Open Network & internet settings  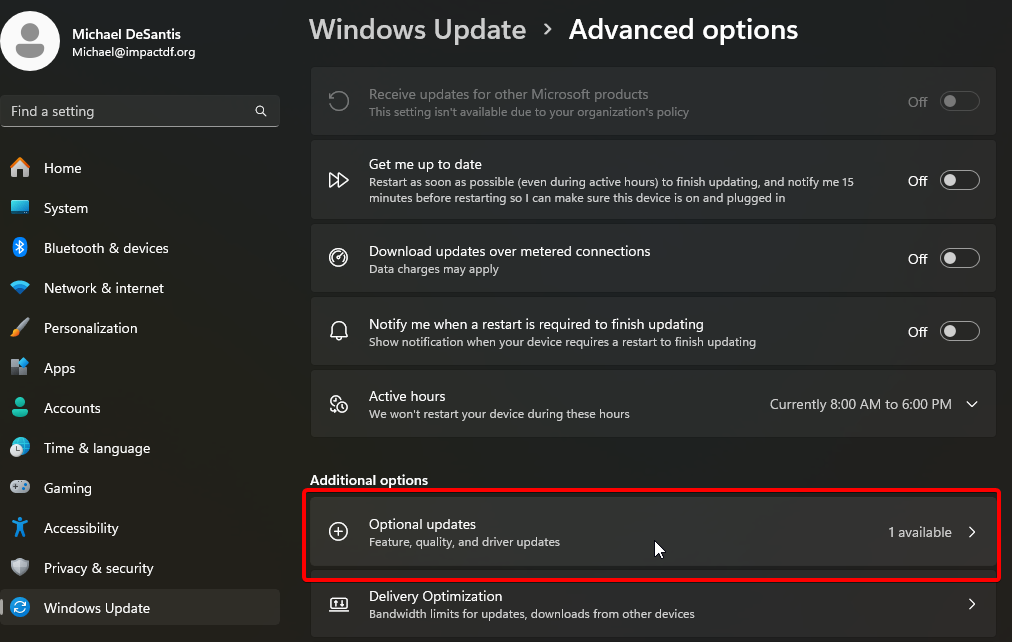[x=140, y=288]
